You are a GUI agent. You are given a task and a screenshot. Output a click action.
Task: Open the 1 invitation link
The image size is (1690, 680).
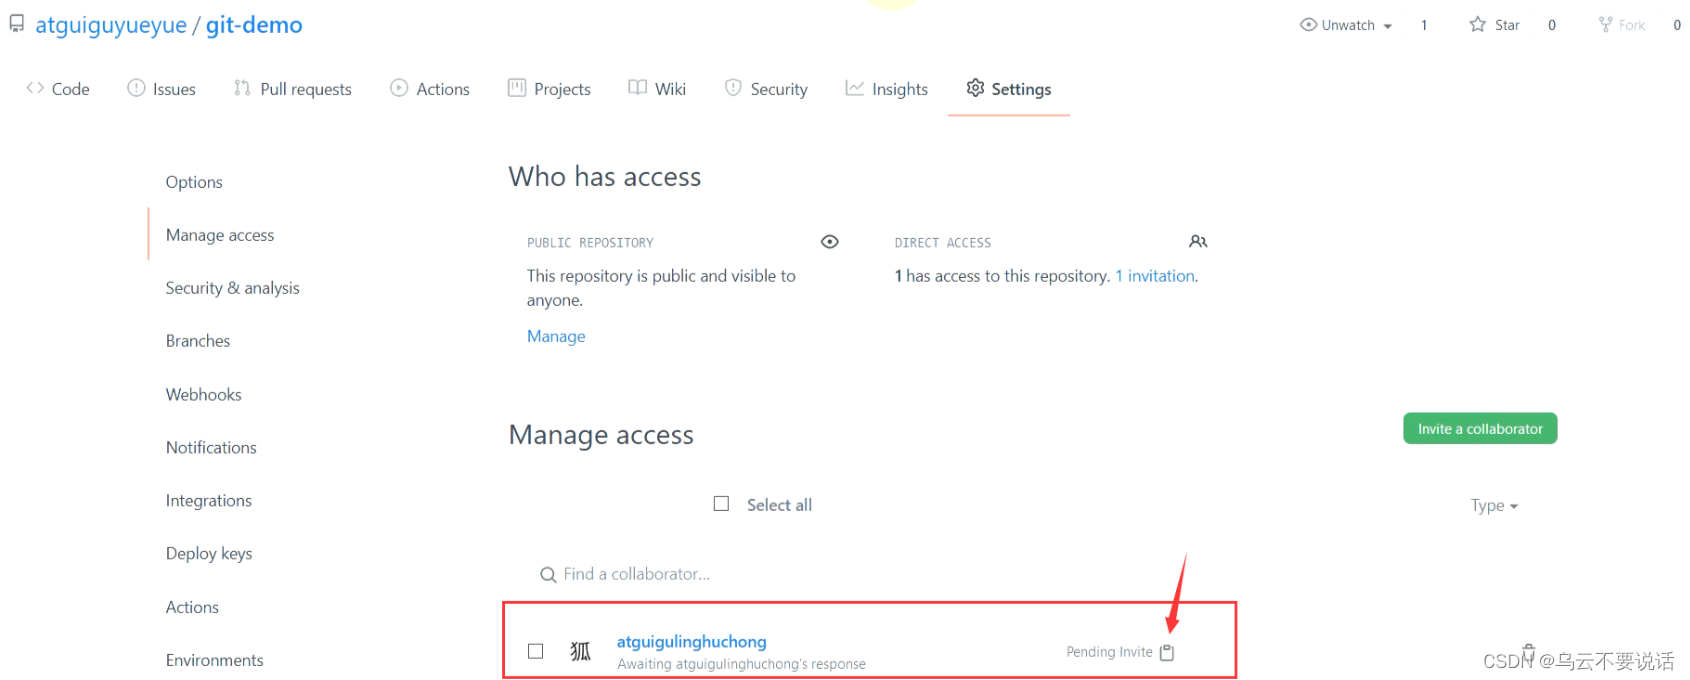pyautogui.click(x=1155, y=276)
